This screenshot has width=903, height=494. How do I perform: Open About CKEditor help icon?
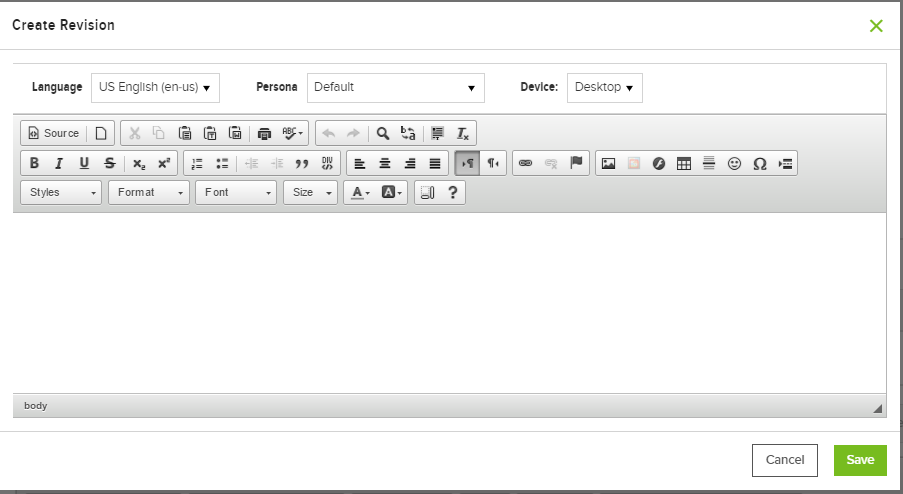click(453, 192)
